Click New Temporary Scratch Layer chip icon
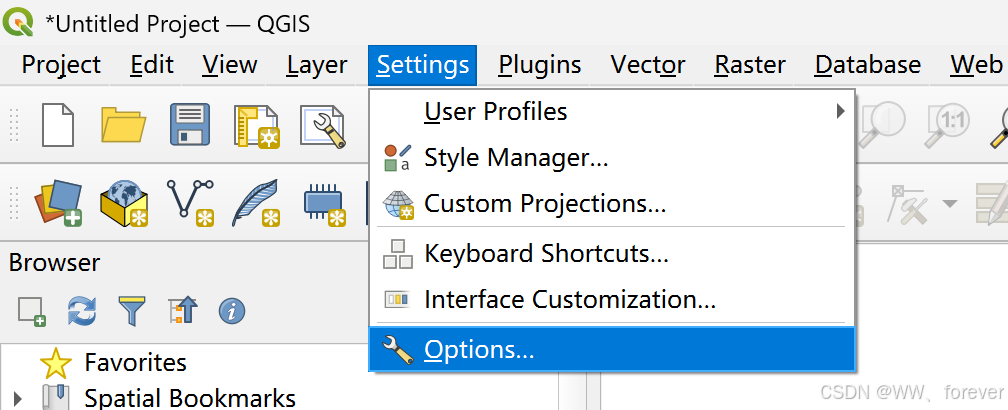The width and height of the screenshot is (1008, 410). pyautogui.click(x=325, y=206)
